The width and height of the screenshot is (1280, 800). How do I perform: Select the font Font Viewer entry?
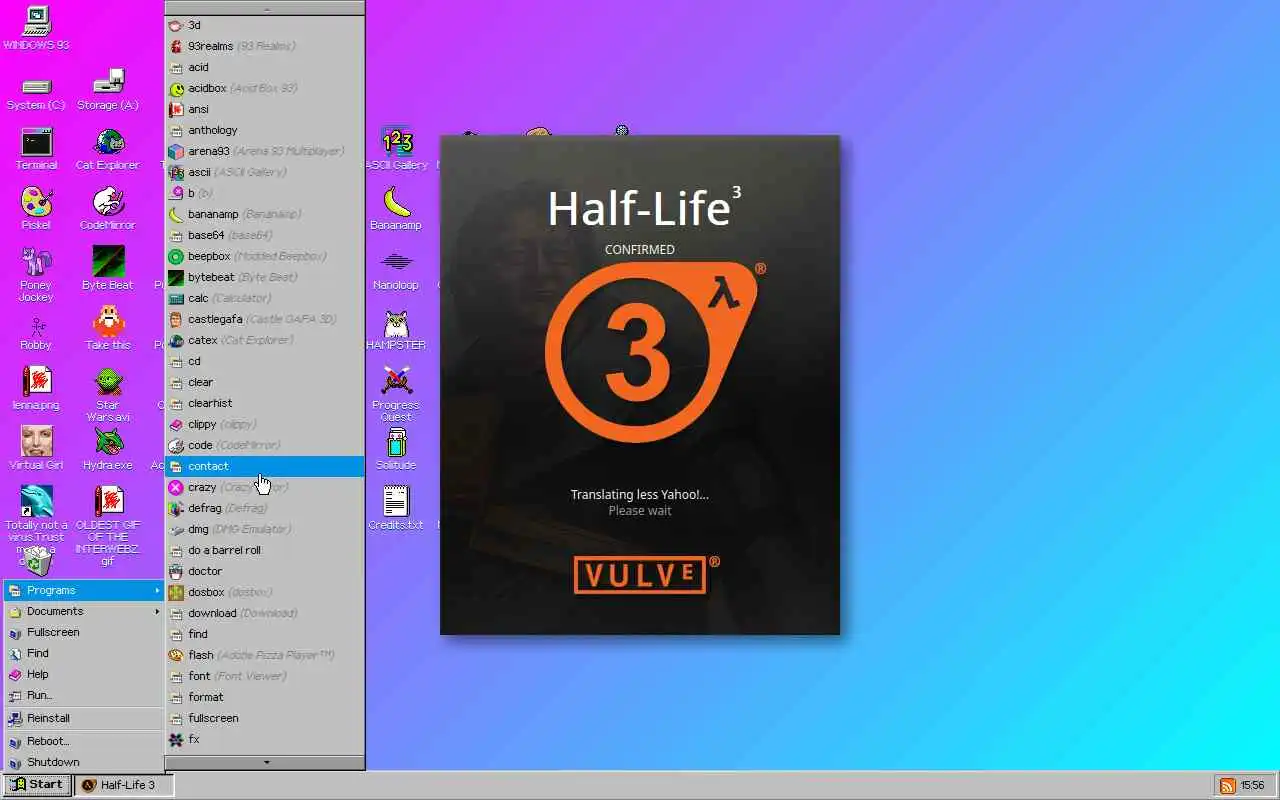tap(265, 676)
